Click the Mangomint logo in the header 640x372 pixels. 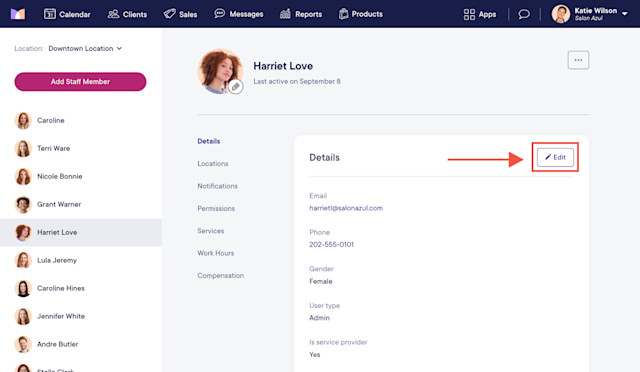(18, 14)
